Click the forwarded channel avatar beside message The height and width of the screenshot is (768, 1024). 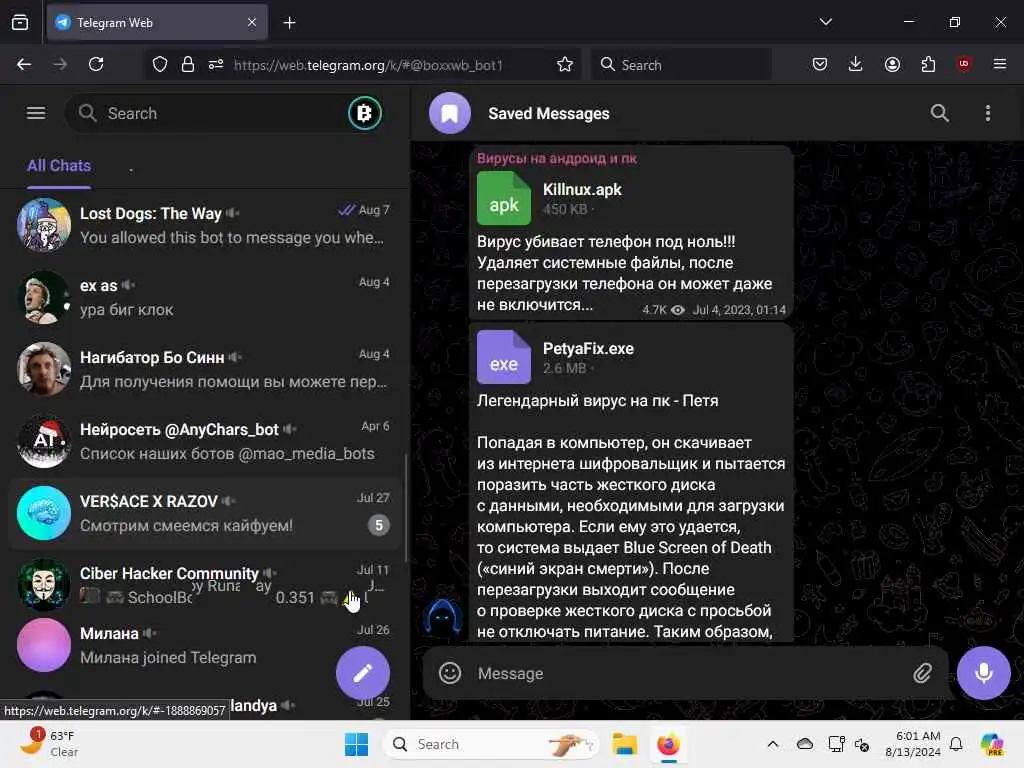443,618
